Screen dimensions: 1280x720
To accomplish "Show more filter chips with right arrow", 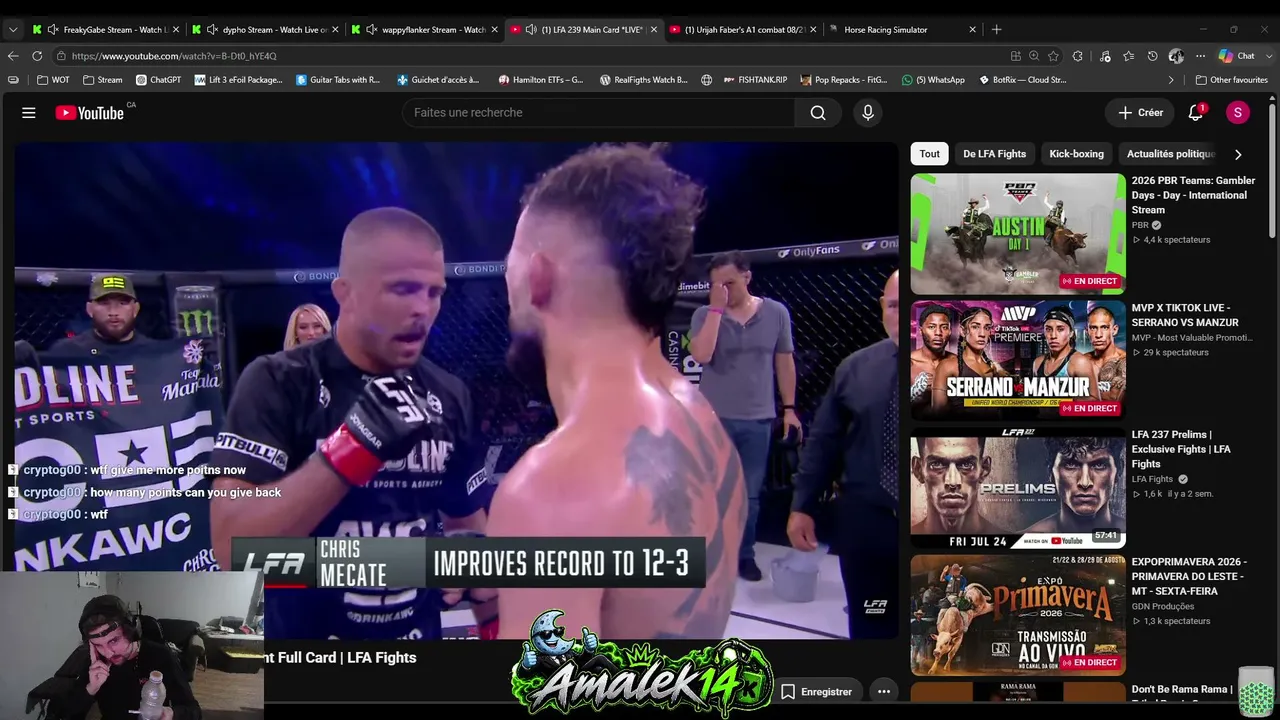I will click(1238, 154).
